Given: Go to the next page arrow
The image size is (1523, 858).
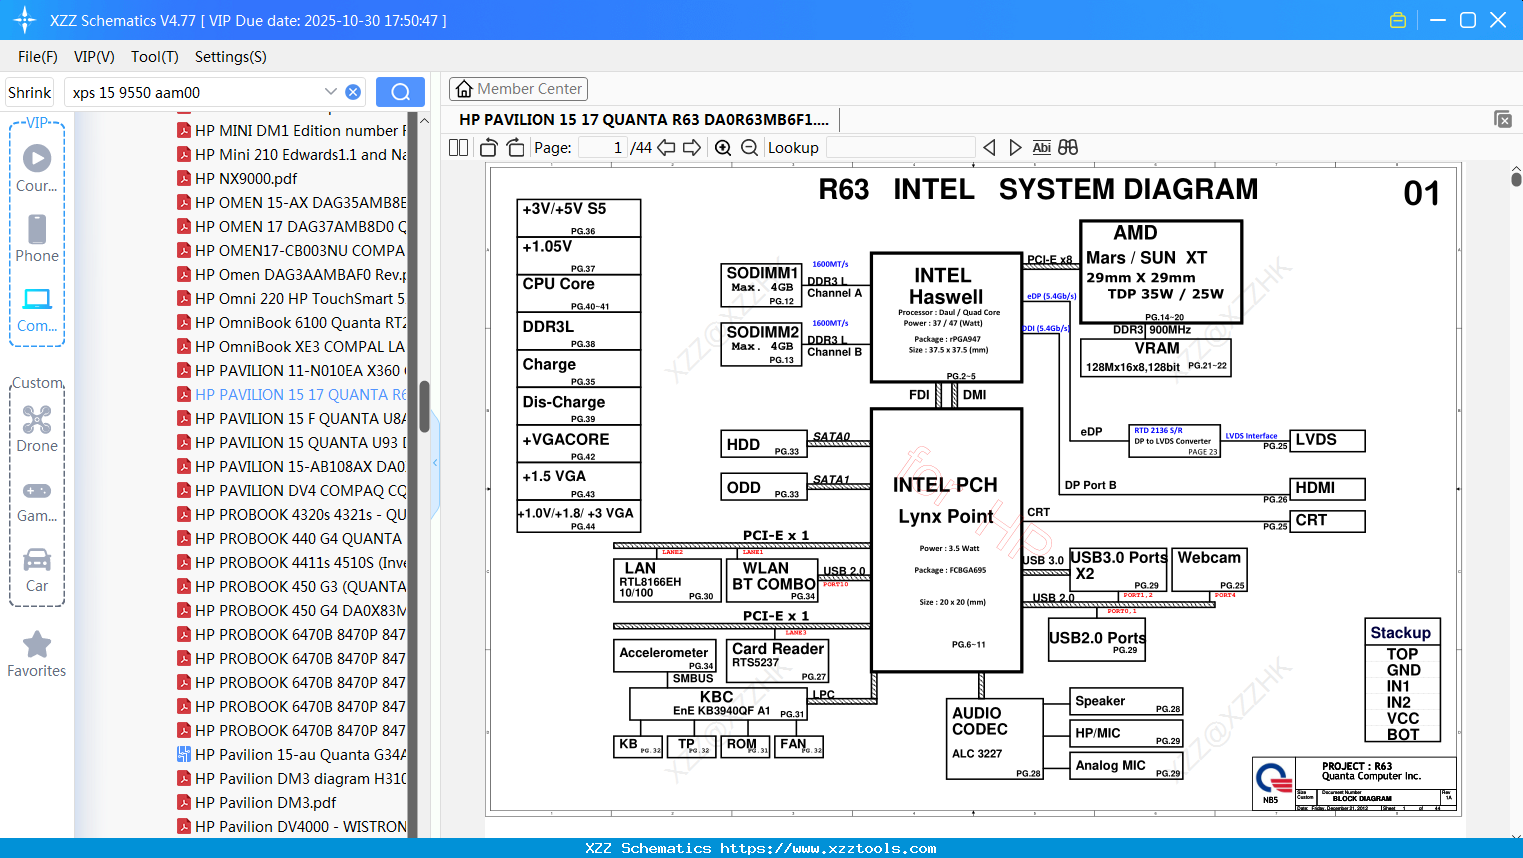Looking at the screenshot, I should 692,148.
